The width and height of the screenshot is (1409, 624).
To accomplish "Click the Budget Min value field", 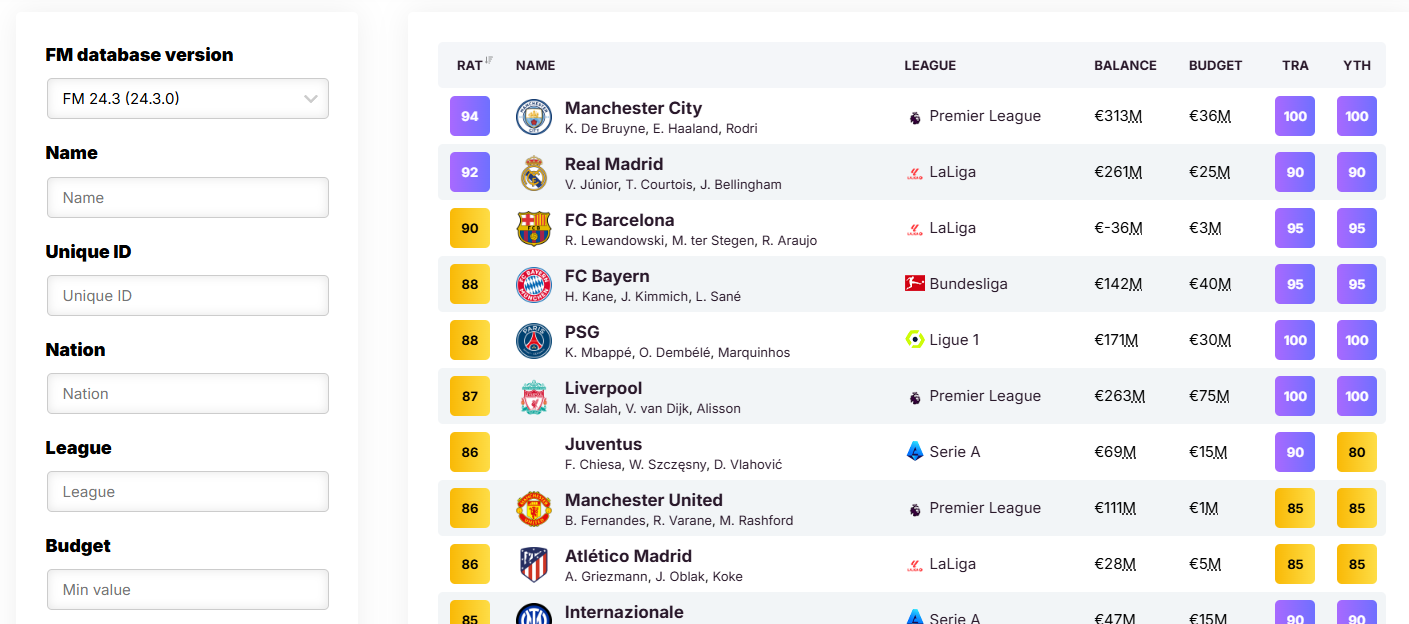I will pos(188,590).
